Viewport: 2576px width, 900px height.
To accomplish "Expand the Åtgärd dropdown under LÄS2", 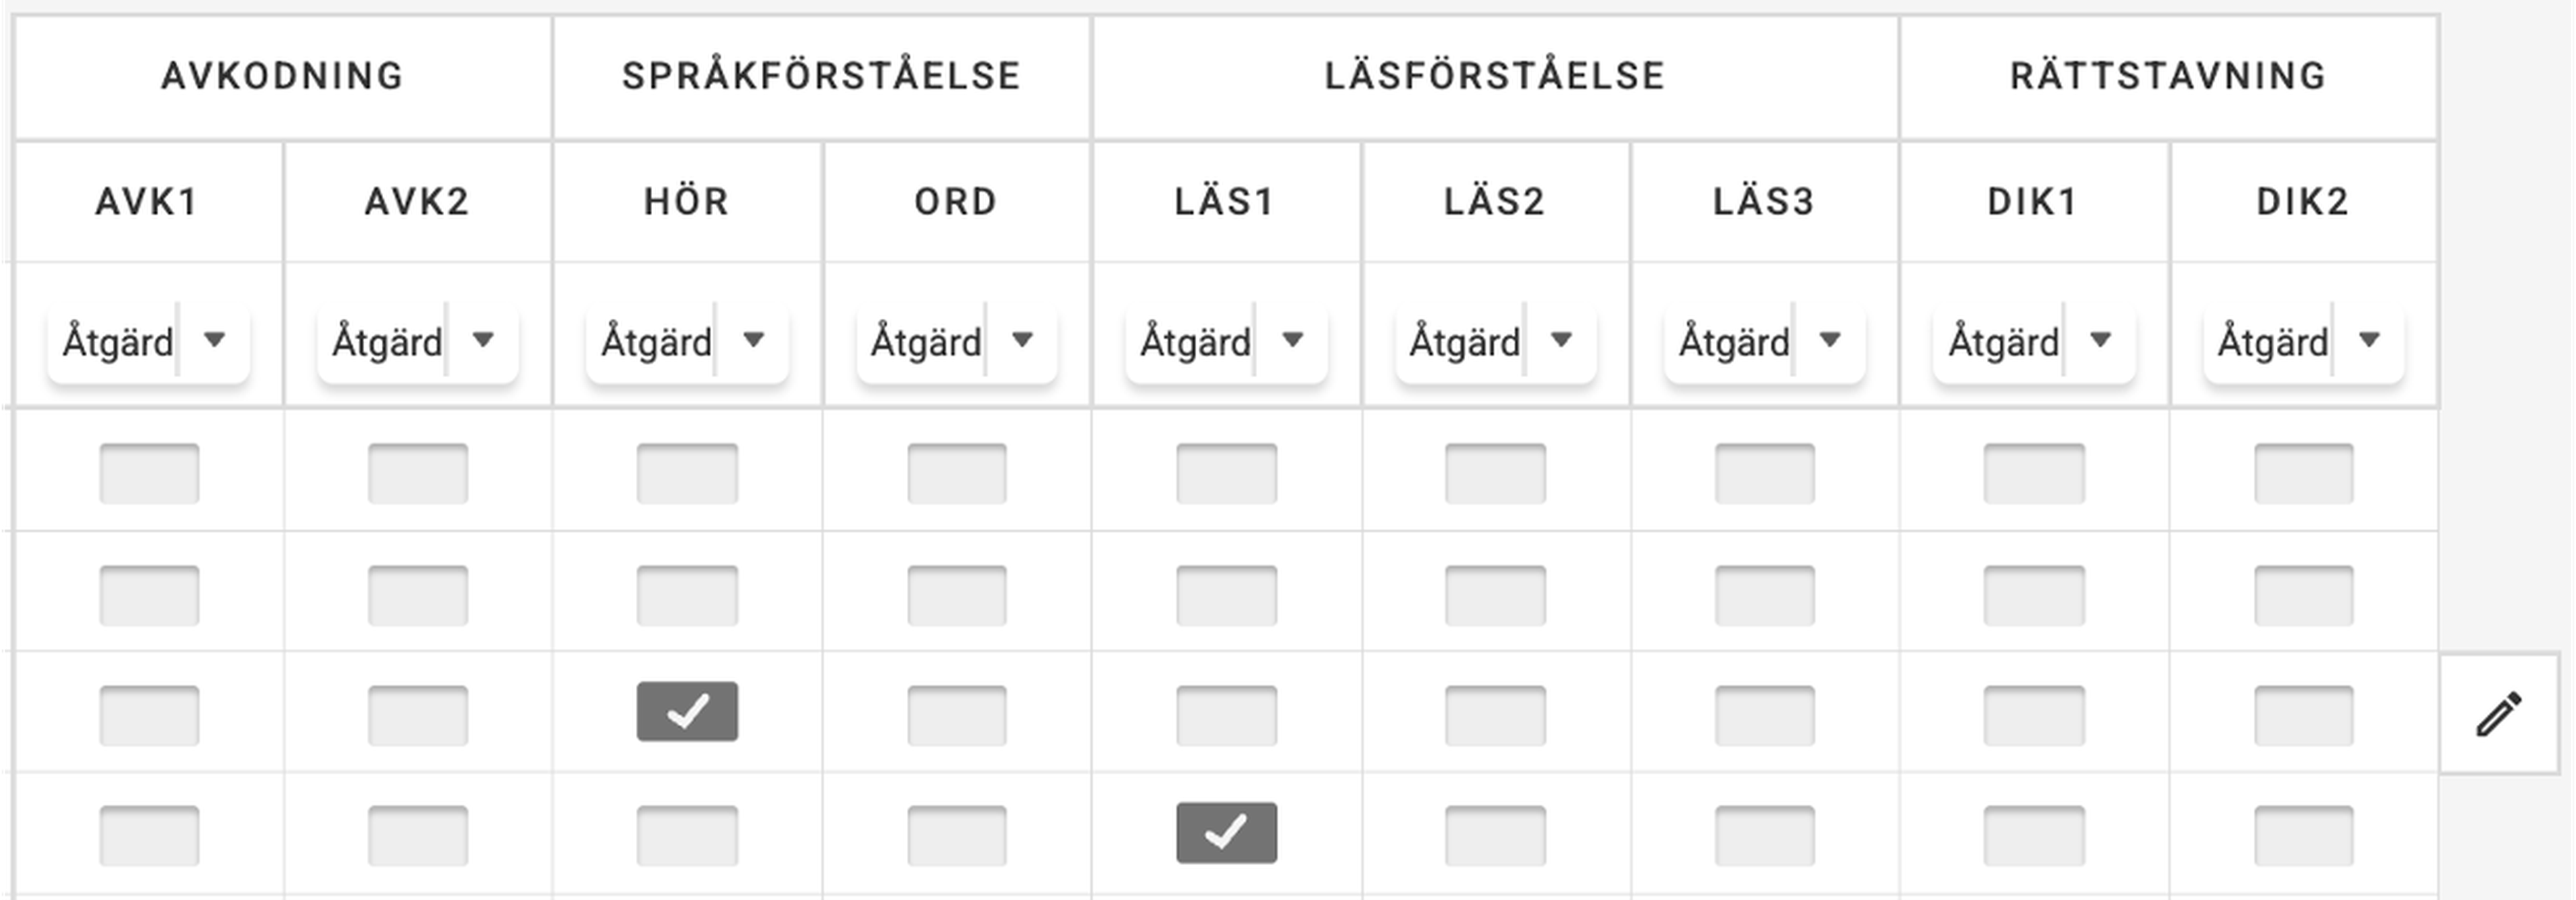I will click(1495, 342).
